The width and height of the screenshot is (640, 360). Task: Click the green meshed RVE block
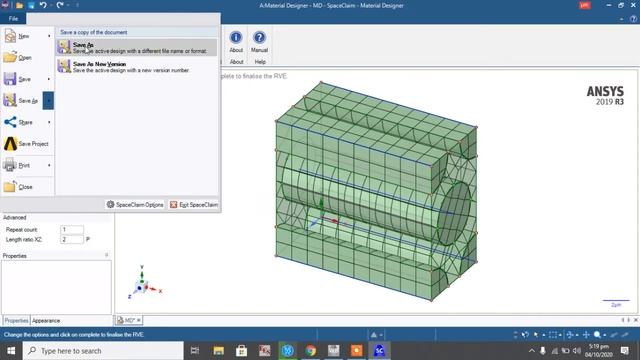(376, 192)
